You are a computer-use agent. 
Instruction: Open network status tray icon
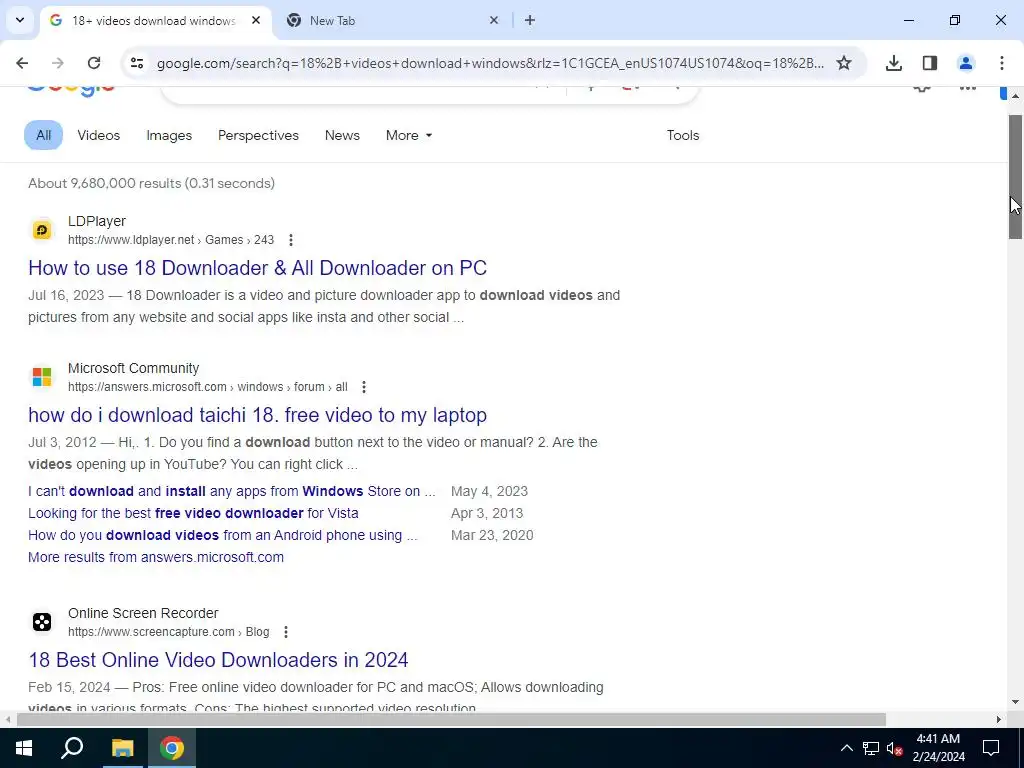pyautogui.click(x=871, y=748)
